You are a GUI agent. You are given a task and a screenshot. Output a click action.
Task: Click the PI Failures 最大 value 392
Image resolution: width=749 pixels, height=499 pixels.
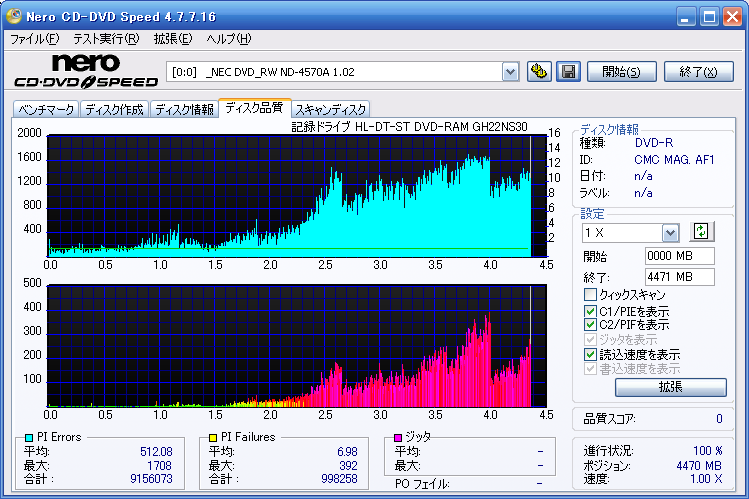click(x=348, y=466)
